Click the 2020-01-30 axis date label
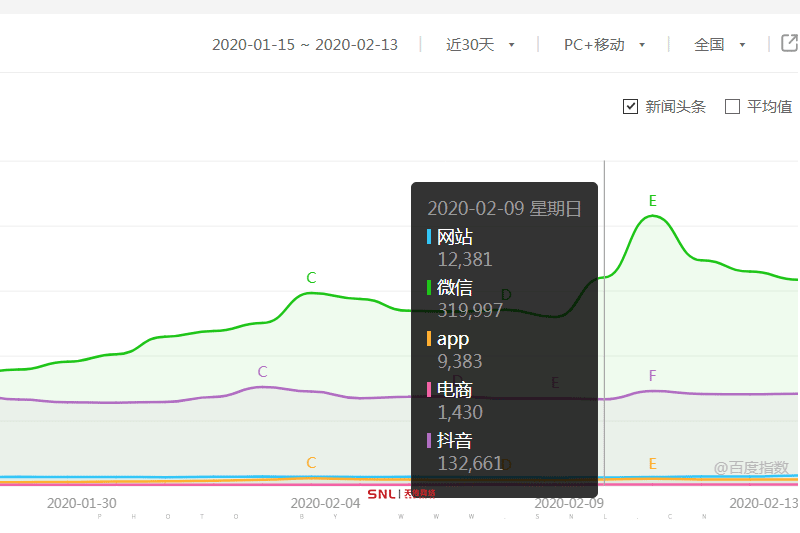Image resolution: width=800 pixels, height=533 pixels. pyautogui.click(x=82, y=503)
